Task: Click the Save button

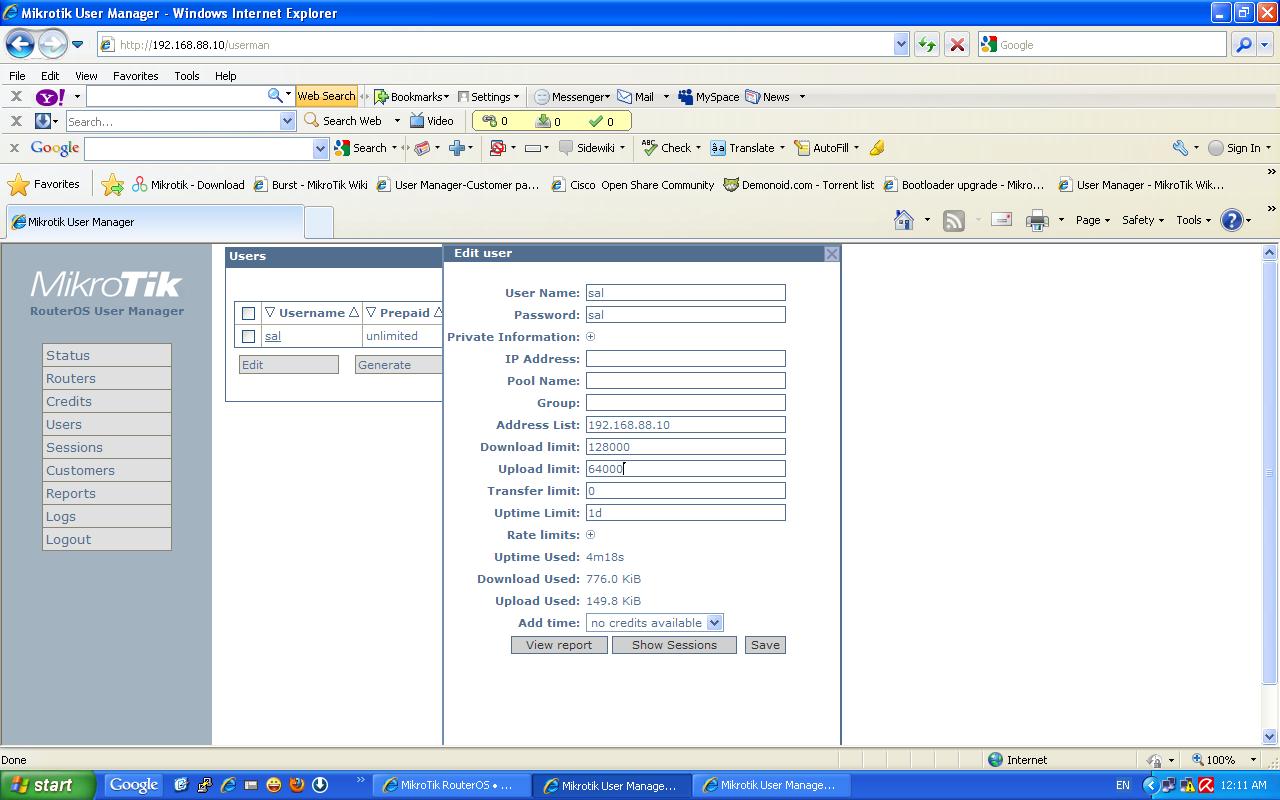Action: tap(765, 645)
